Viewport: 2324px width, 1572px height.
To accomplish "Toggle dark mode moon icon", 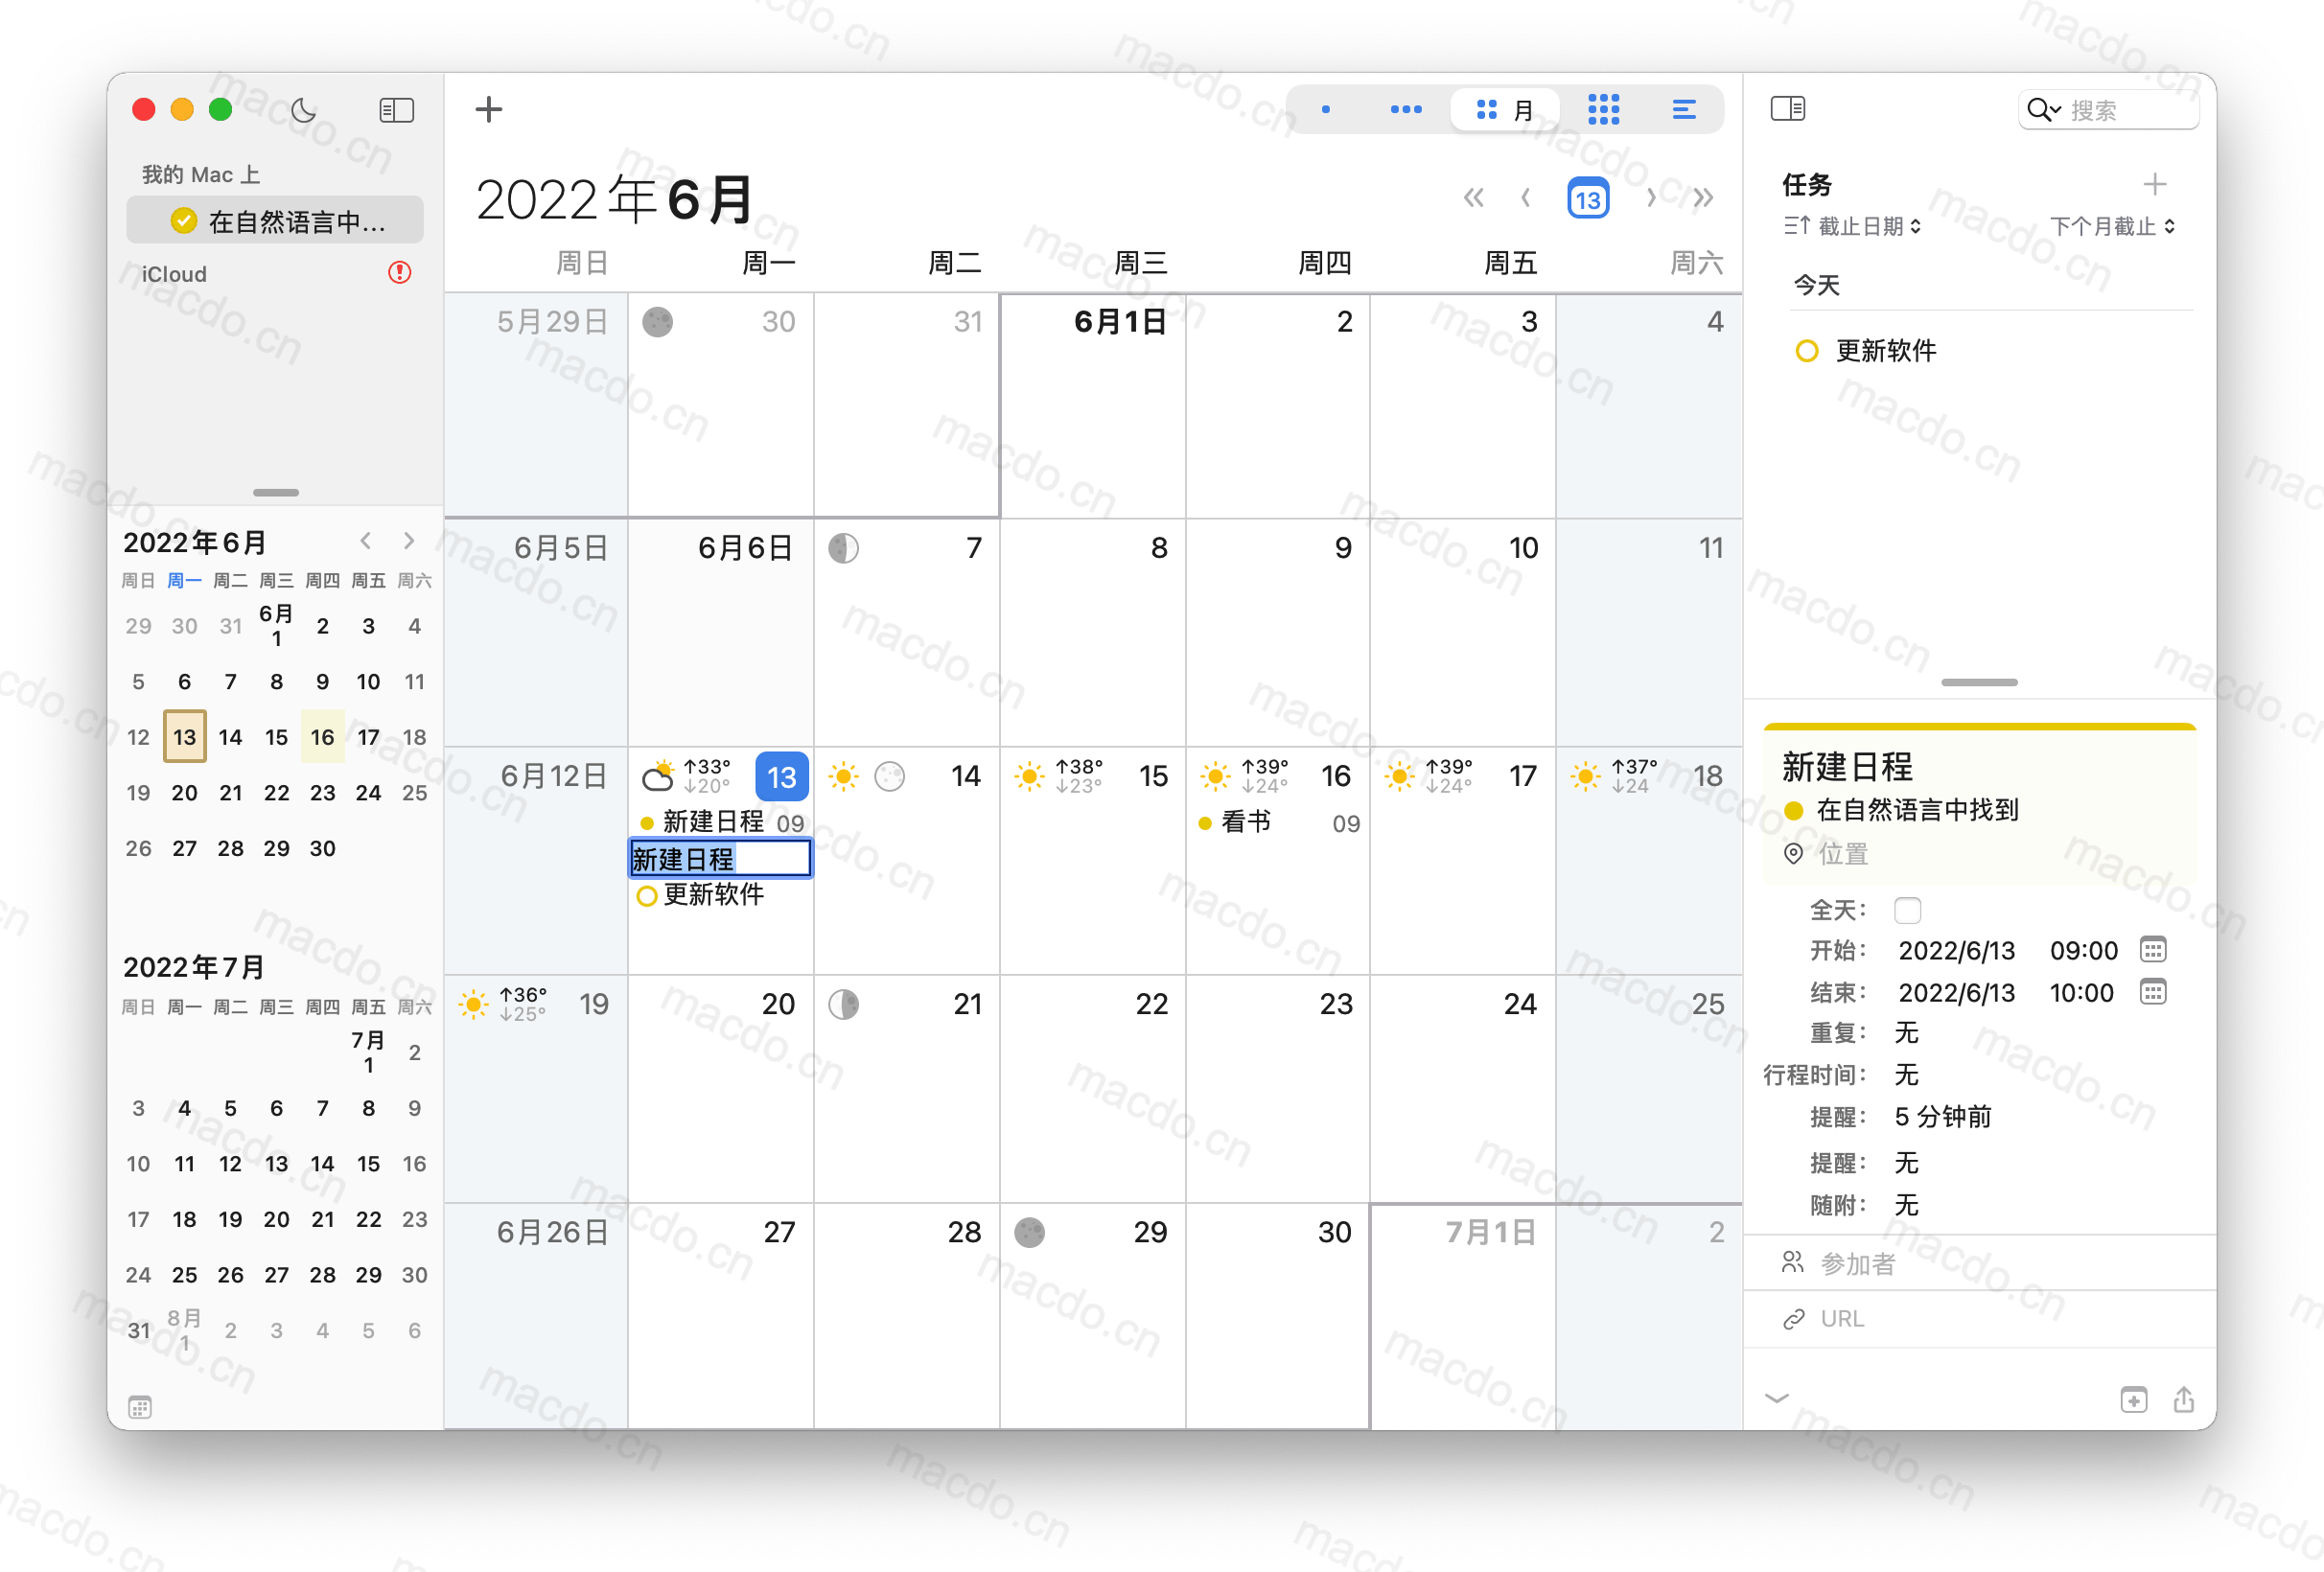I will (x=304, y=110).
